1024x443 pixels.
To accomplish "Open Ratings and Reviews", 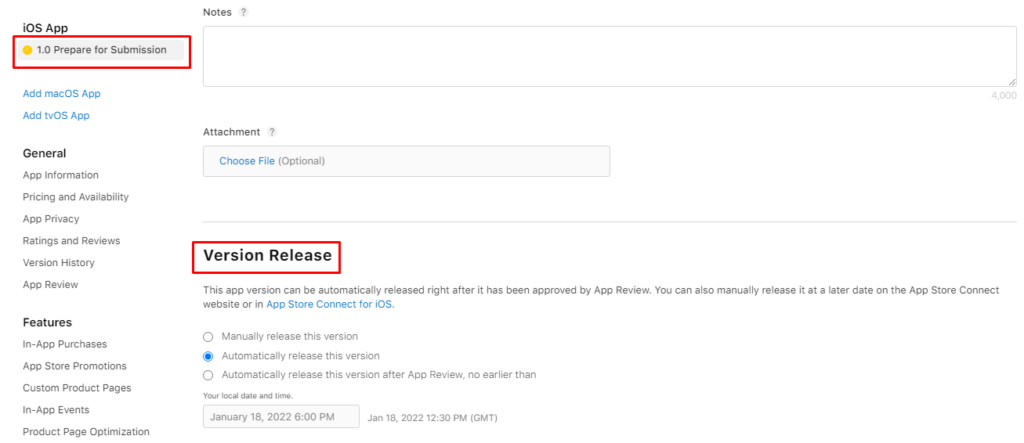I will point(71,240).
